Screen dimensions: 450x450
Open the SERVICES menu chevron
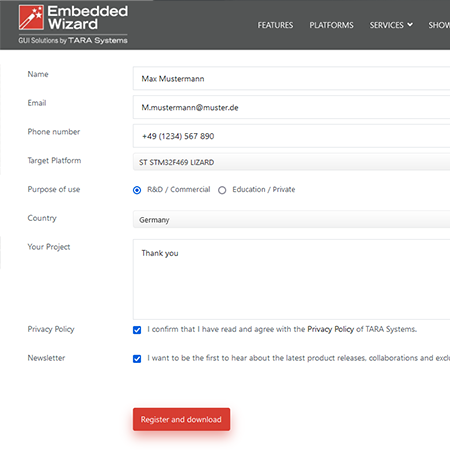click(x=410, y=25)
